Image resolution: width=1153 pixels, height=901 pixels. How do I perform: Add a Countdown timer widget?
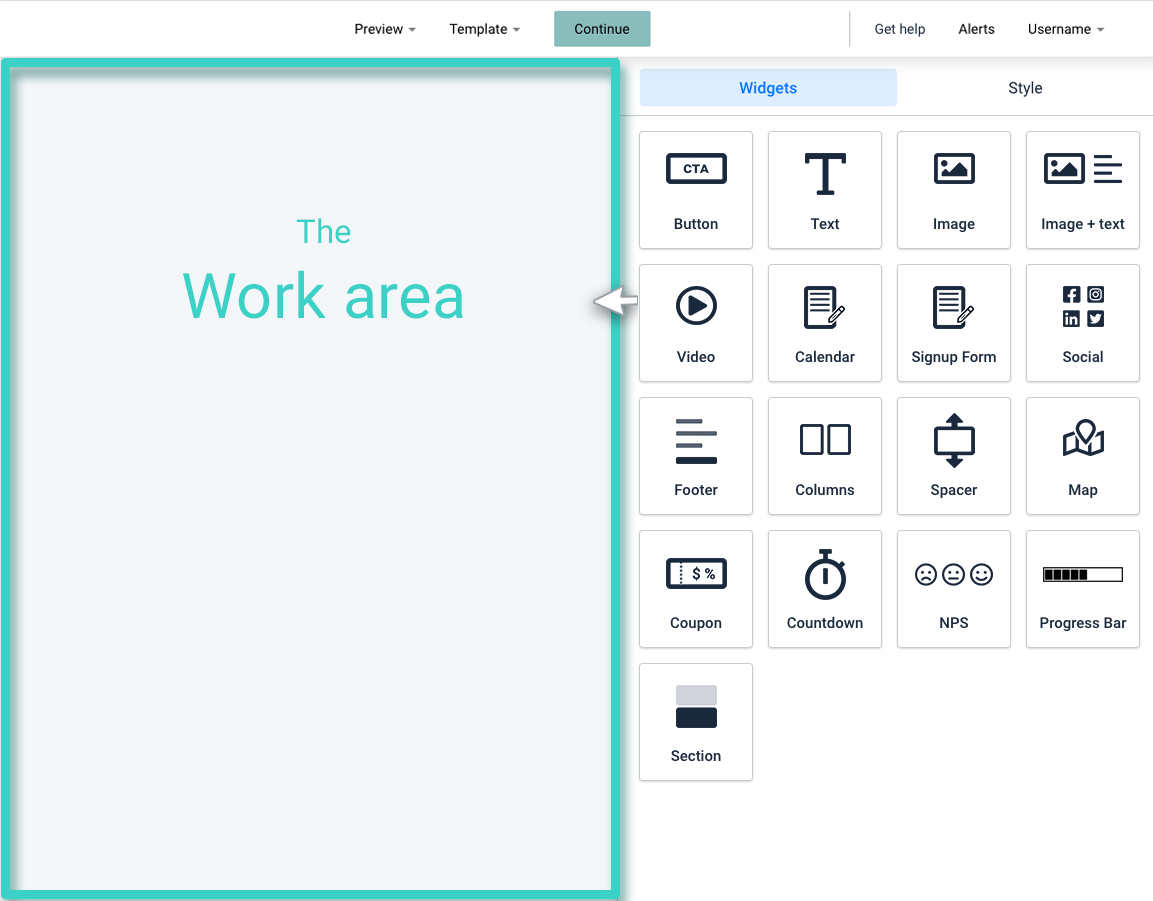pos(824,589)
